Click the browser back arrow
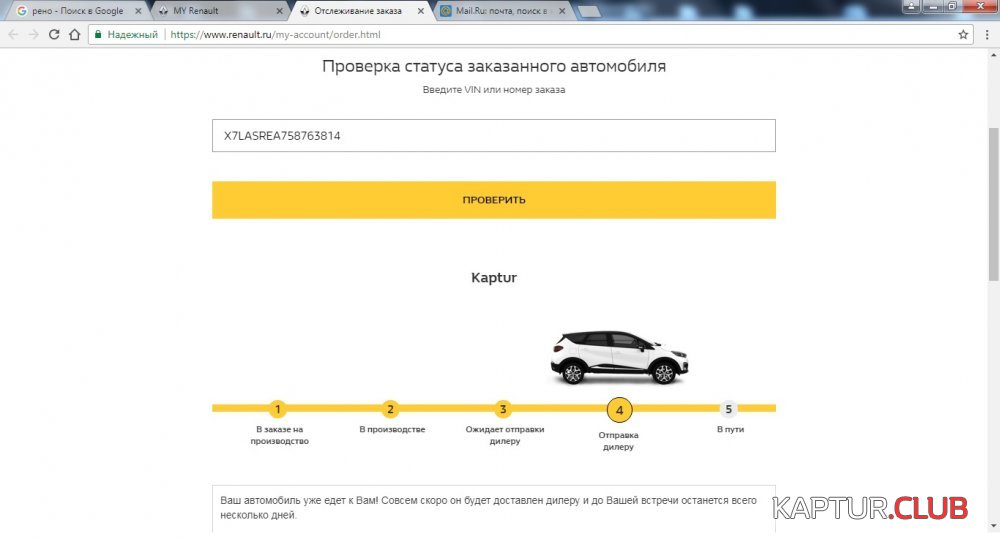Screen dimensions: 1000x539 click(x=13, y=34)
